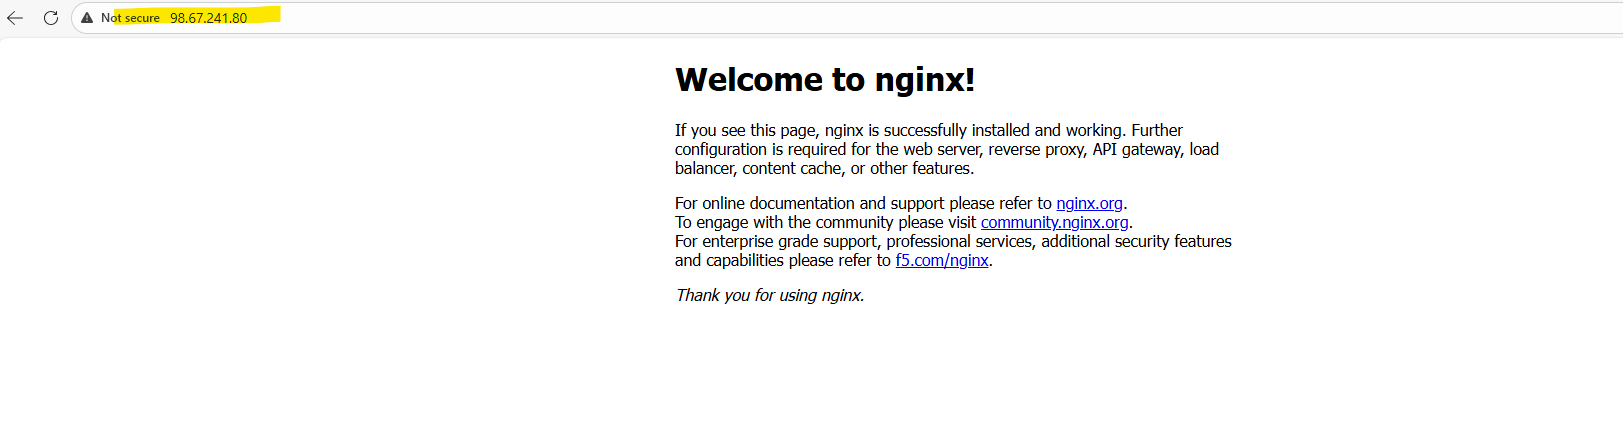Visit the community.nginx.org link
Screen dimensions: 1623x423
coord(1054,222)
